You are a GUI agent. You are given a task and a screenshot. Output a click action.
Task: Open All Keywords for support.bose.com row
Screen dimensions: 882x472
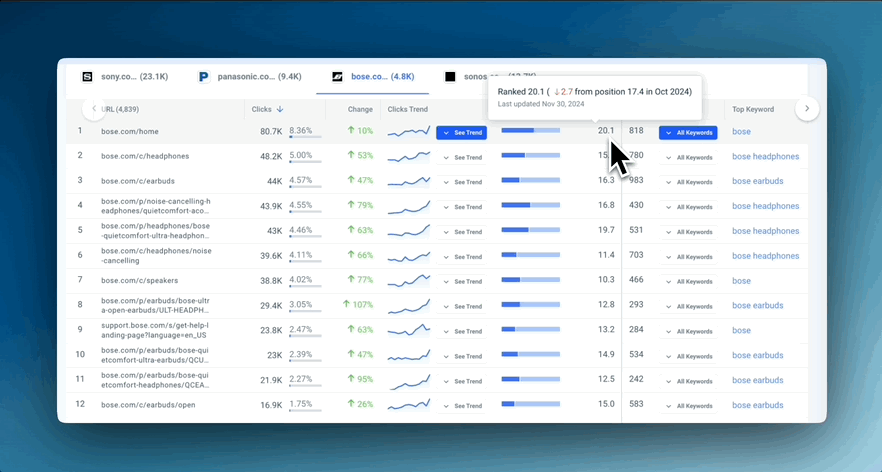tap(688, 331)
